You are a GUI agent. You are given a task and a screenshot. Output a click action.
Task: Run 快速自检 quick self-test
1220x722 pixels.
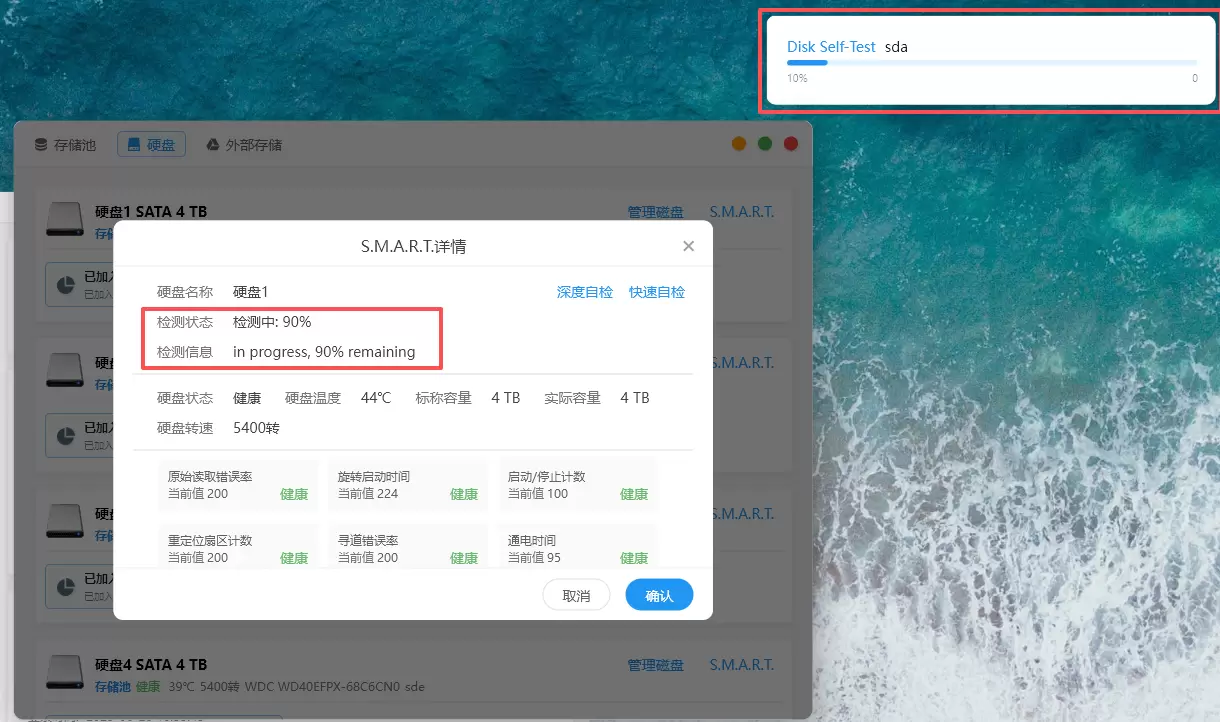click(656, 292)
